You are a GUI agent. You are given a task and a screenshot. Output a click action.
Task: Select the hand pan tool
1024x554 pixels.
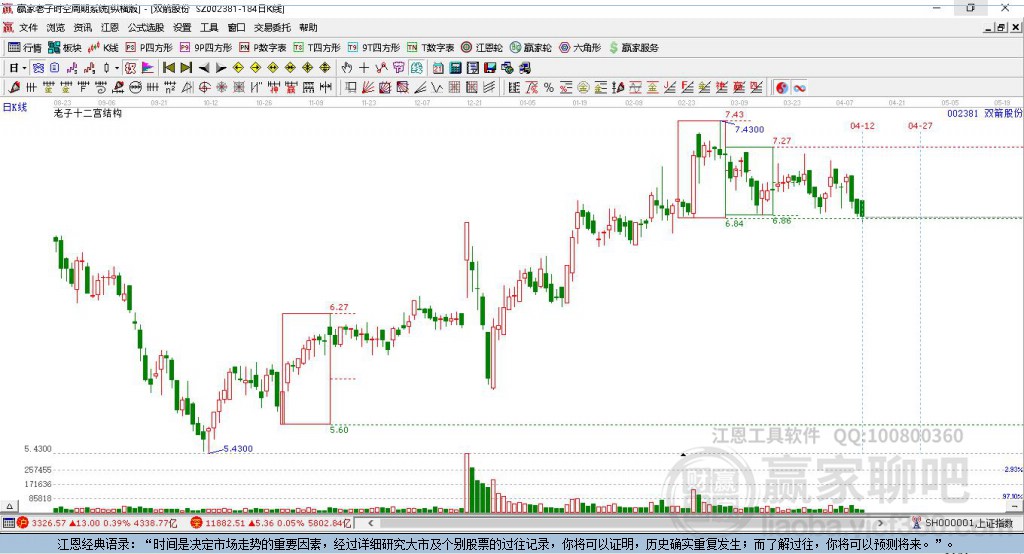point(346,68)
